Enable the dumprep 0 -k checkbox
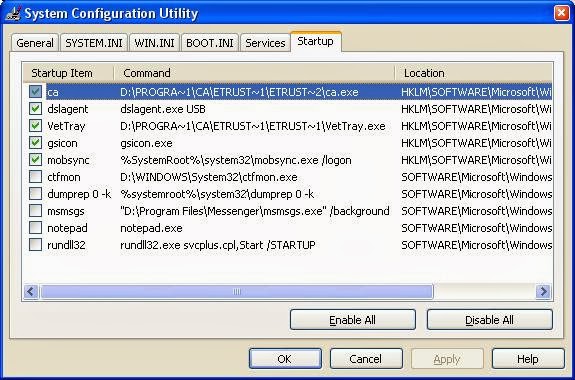Viewport: 575px width, 380px height. point(35,194)
